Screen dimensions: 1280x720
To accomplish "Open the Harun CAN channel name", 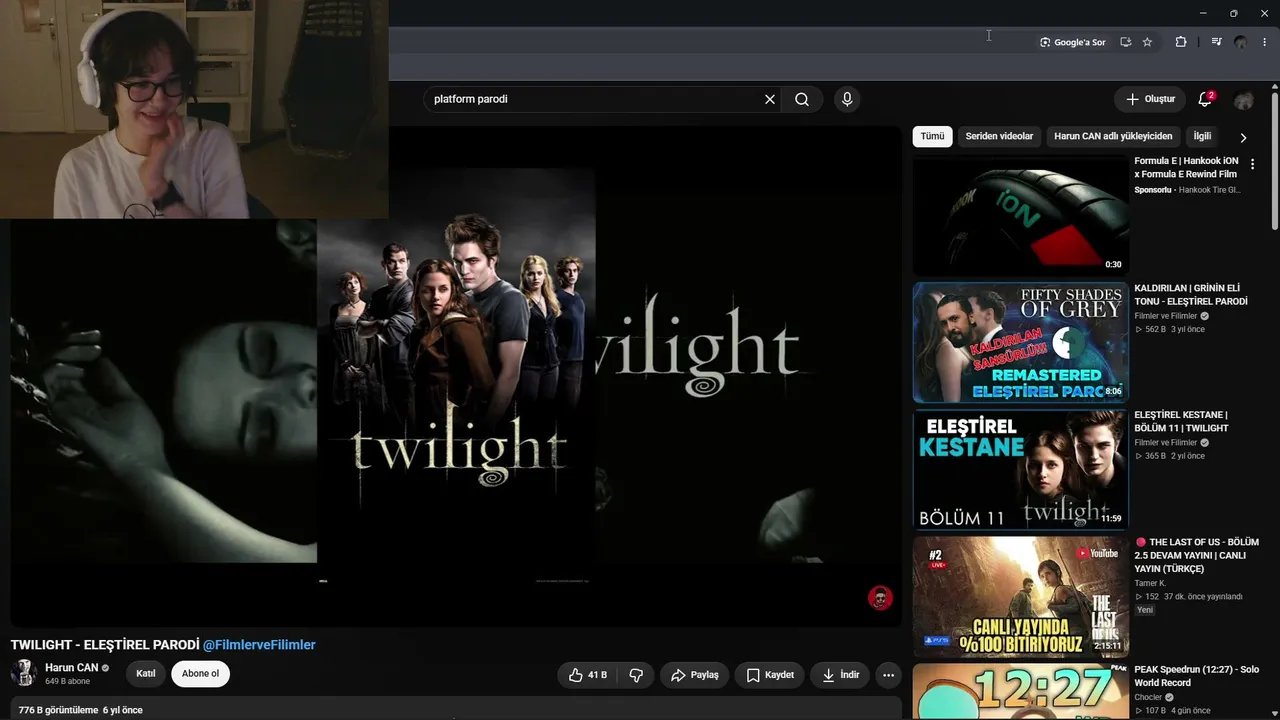I will click(x=71, y=668).
